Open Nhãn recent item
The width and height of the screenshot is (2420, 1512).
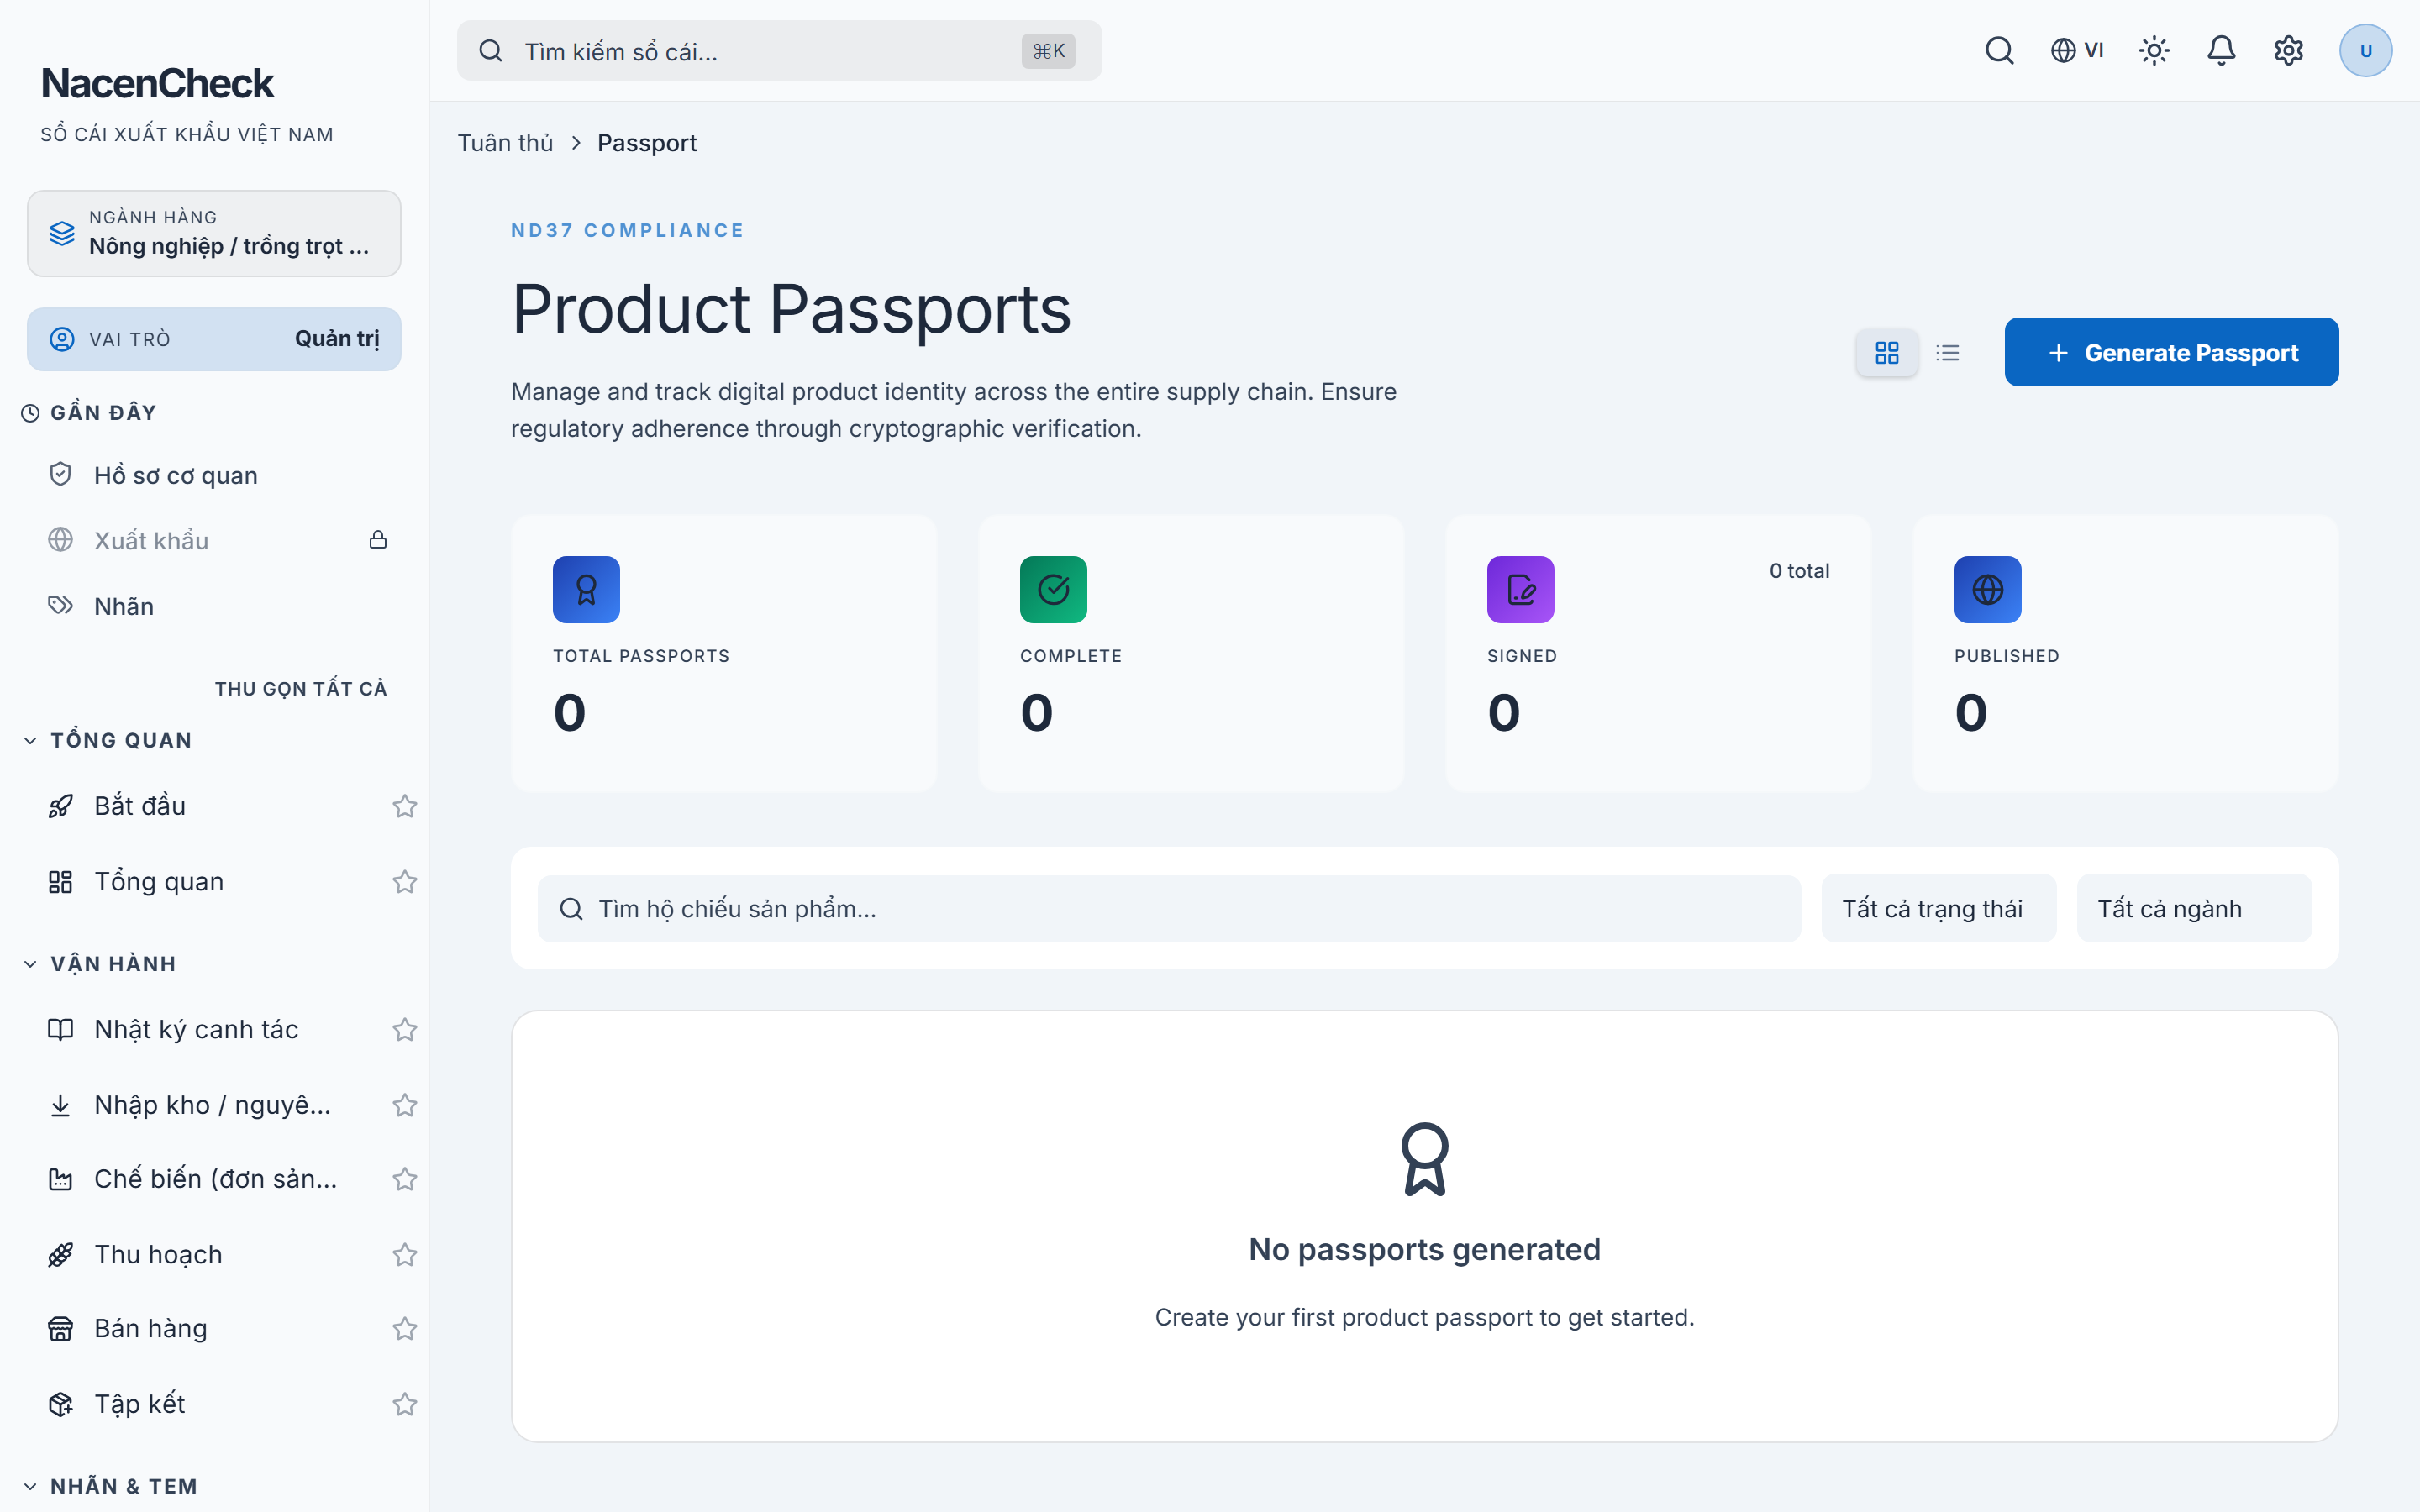[x=215, y=606]
